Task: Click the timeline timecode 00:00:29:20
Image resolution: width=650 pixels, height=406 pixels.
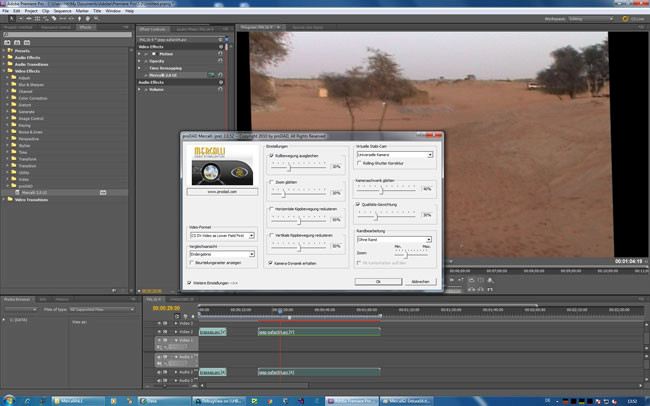Action: click(166, 308)
